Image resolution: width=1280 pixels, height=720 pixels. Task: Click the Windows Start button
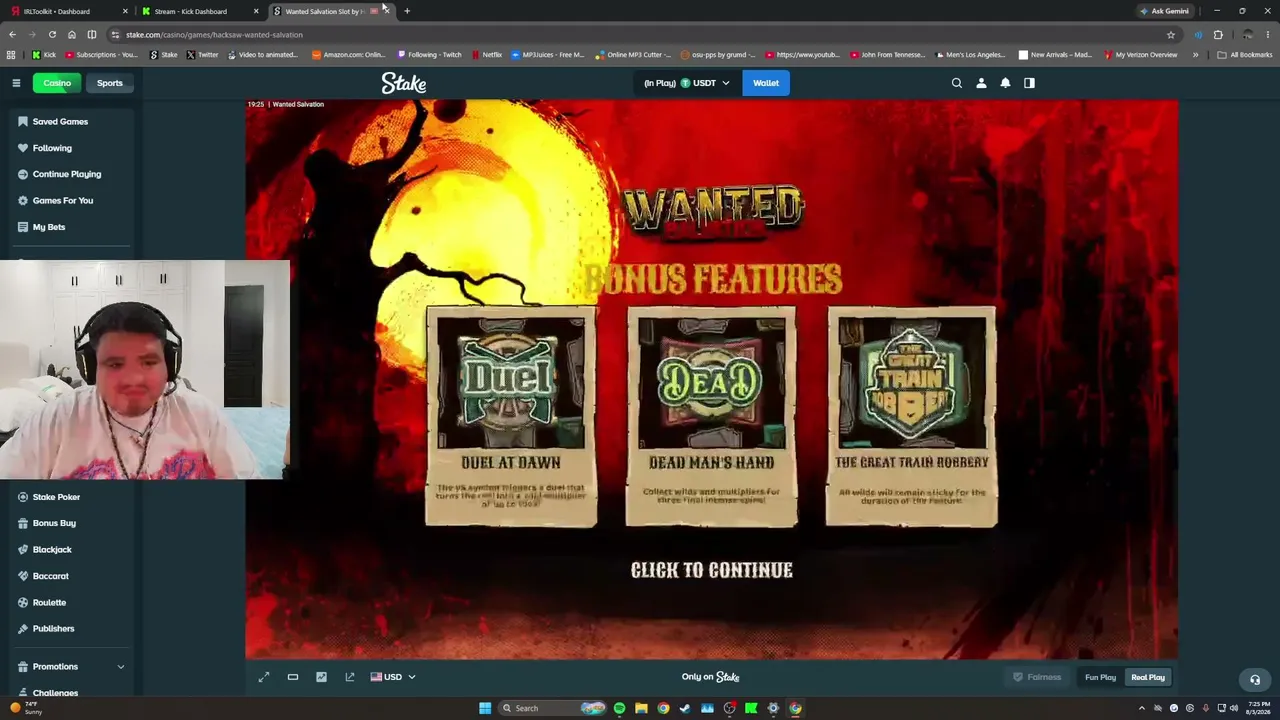click(x=485, y=708)
